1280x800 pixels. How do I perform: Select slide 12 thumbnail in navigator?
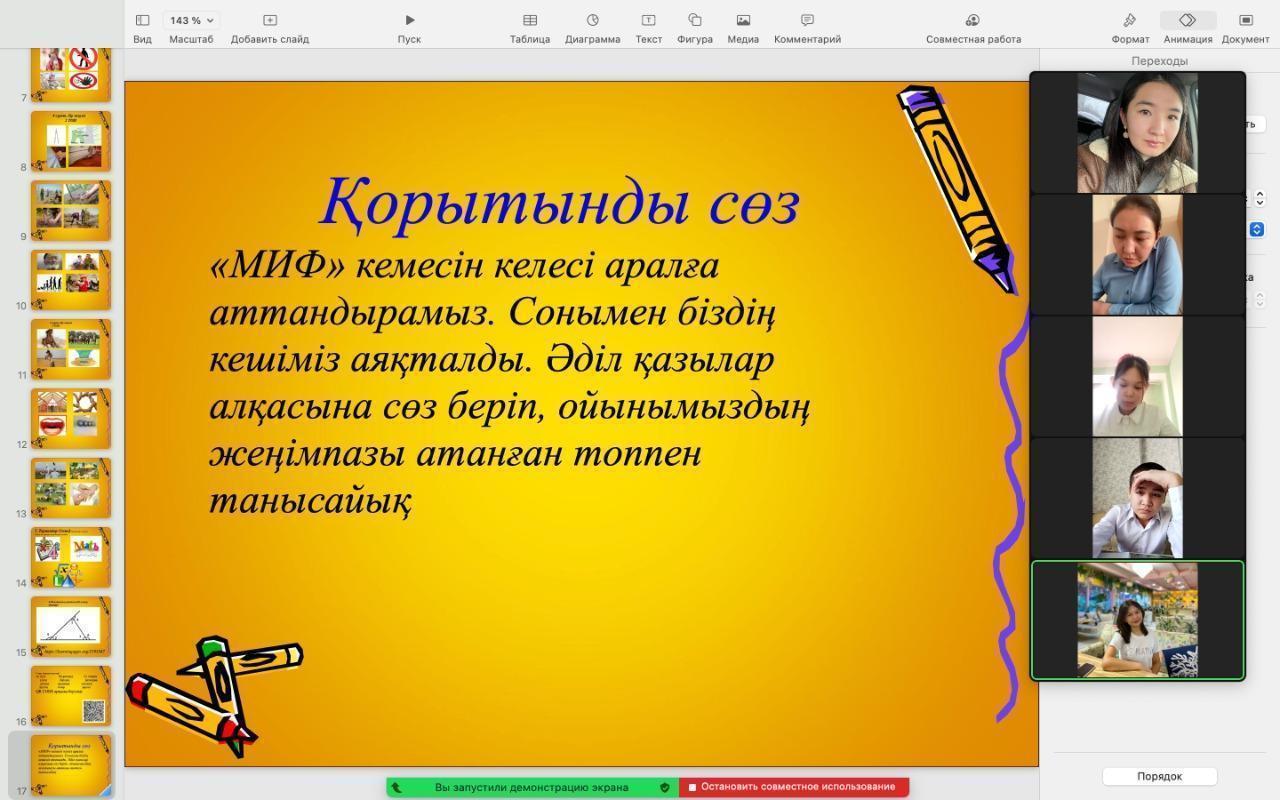(71, 418)
